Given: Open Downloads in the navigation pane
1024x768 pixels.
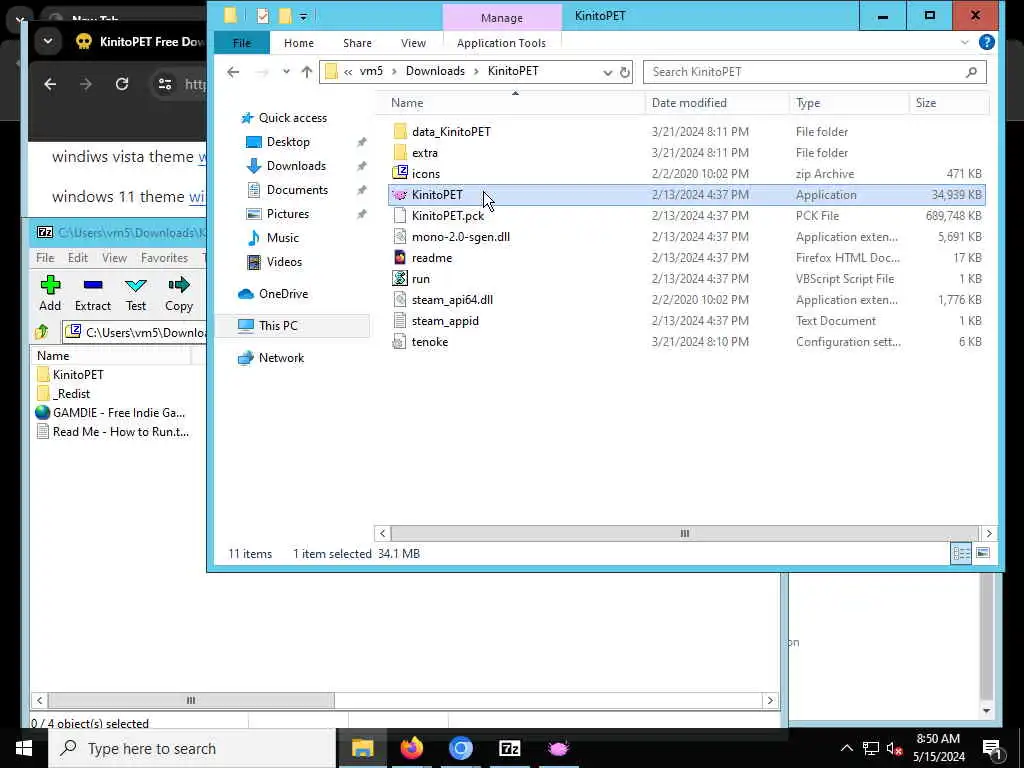Looking at the screenshot, I should click(x=296, y=166).
